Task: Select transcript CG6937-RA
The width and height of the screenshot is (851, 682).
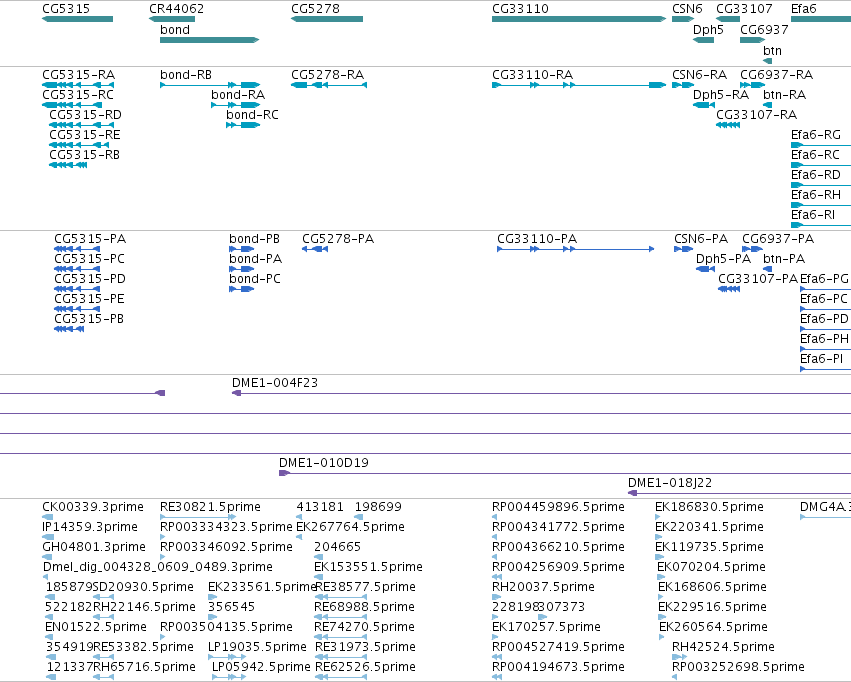Action: (x=753, y=85)
